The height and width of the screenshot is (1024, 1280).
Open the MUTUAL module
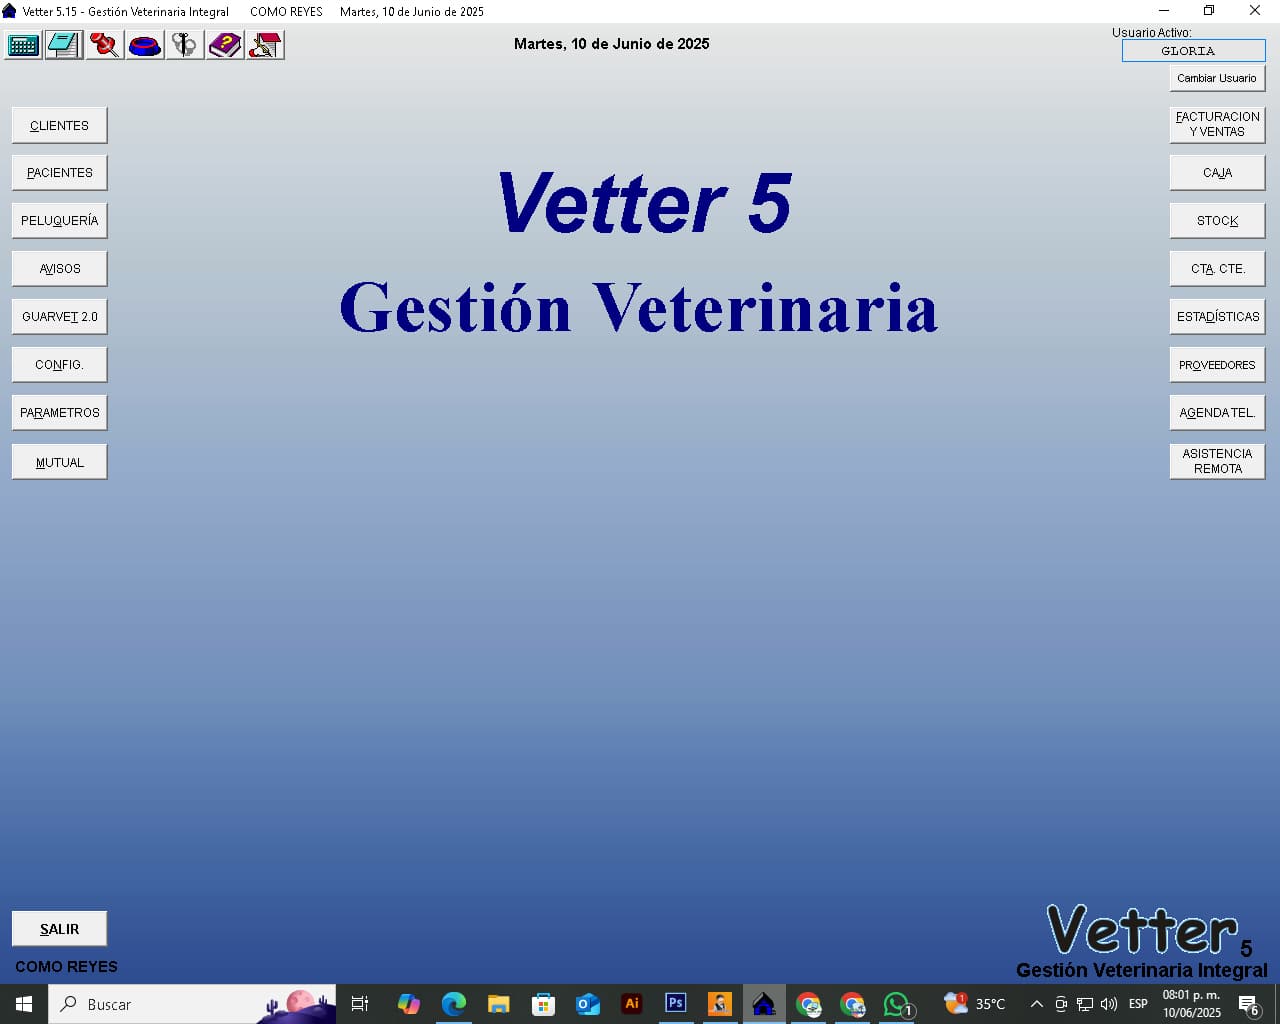coord(59,462)
